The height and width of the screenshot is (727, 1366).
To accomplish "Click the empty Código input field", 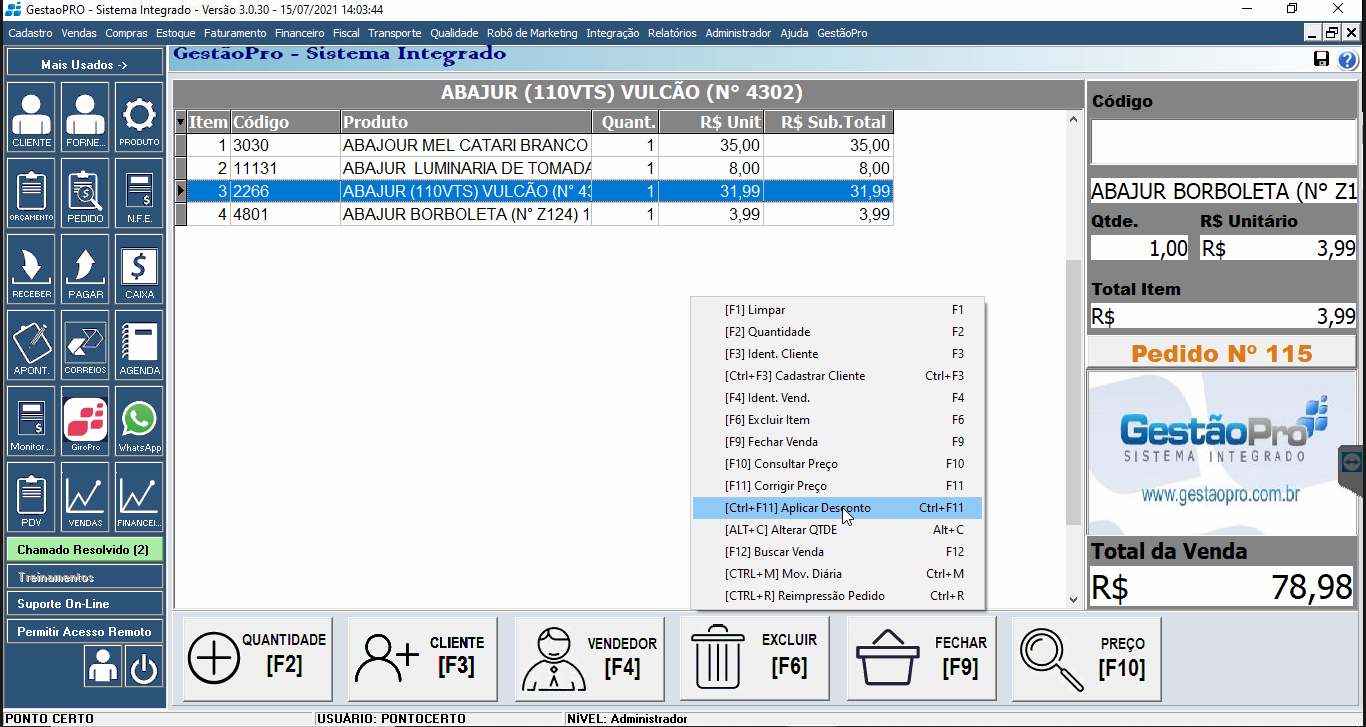I will coord(1222,142).
